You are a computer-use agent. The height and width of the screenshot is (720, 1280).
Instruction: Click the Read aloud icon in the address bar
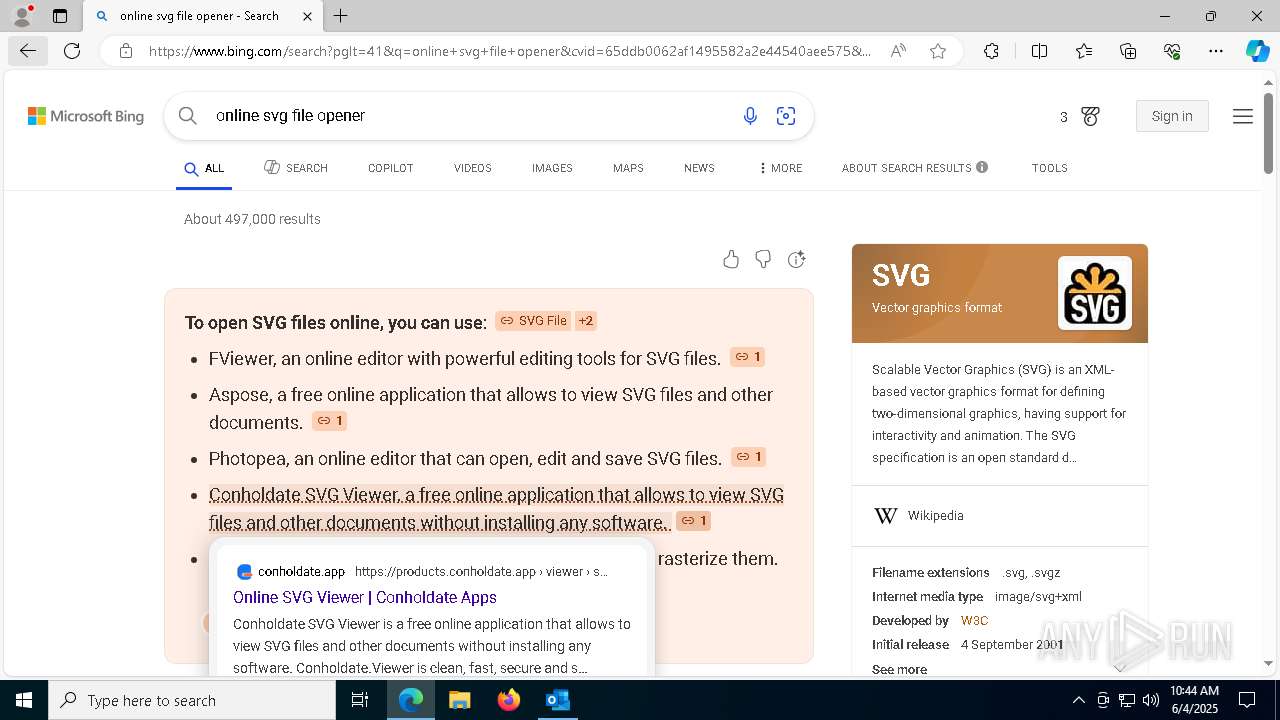898,51
